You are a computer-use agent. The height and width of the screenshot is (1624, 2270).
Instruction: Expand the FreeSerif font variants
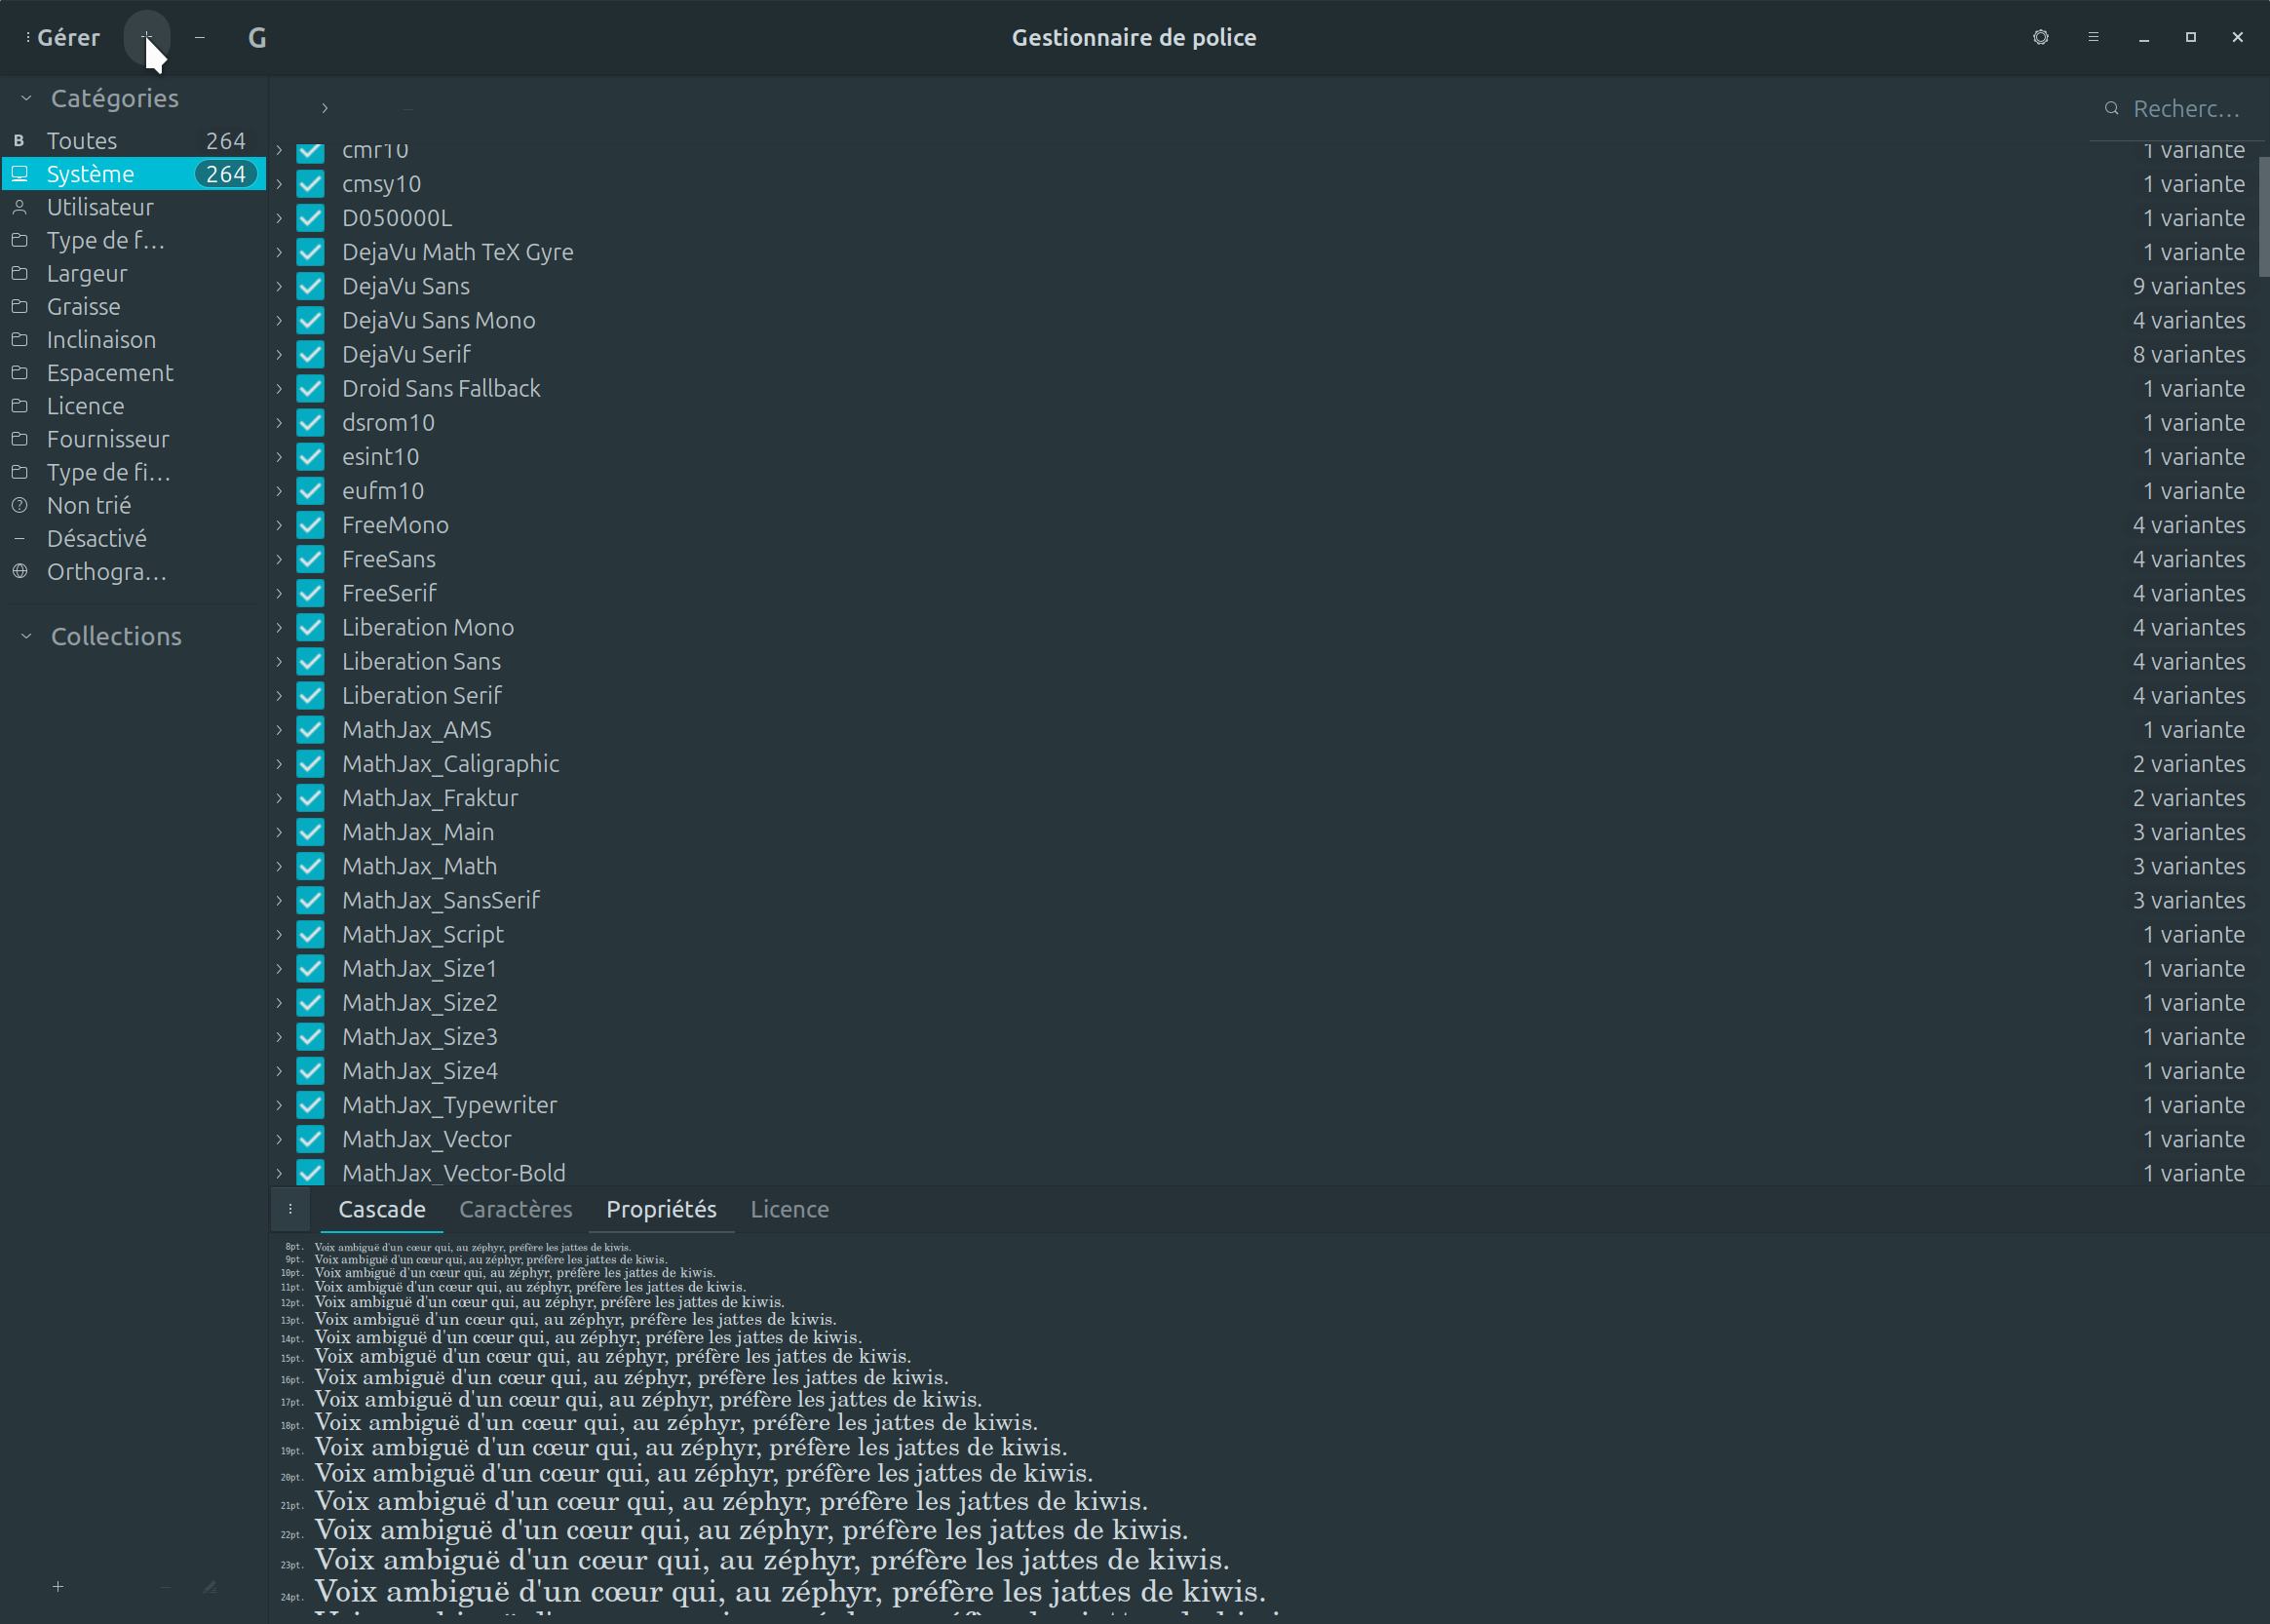tap(280, 593)
